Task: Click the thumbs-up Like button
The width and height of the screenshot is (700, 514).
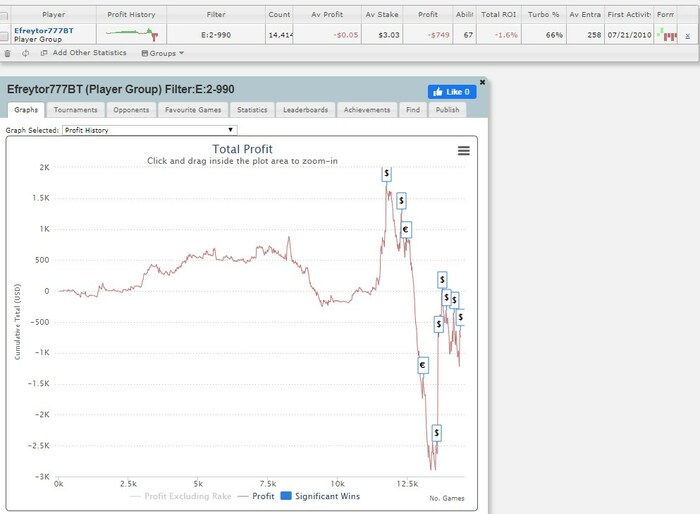Action: pyautogui.click(x=452, y=92)
